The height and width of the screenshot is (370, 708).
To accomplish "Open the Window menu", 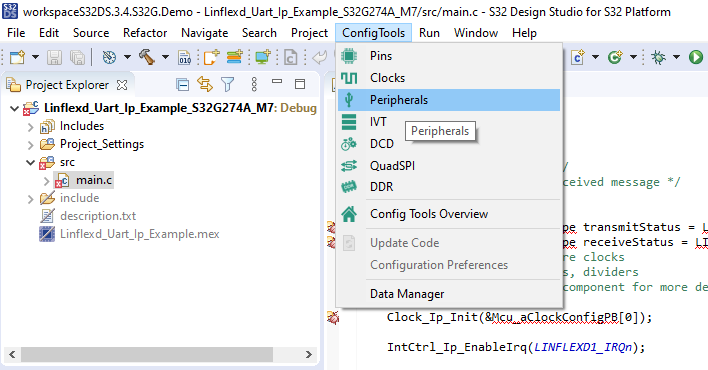I will click(x=476, y=33).
